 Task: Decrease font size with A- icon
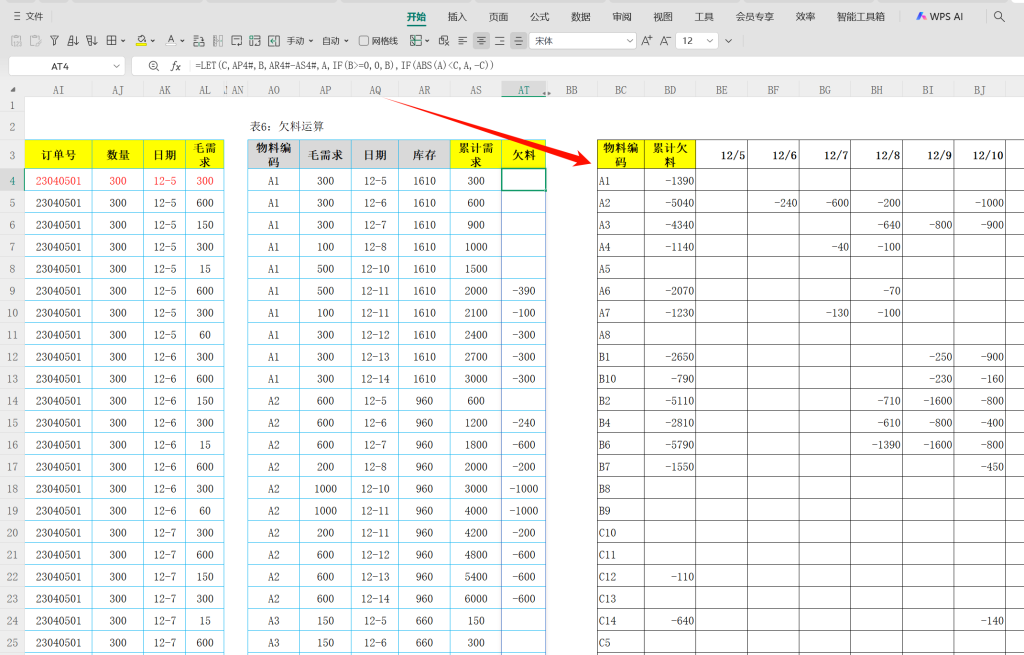tap(665, 40)
